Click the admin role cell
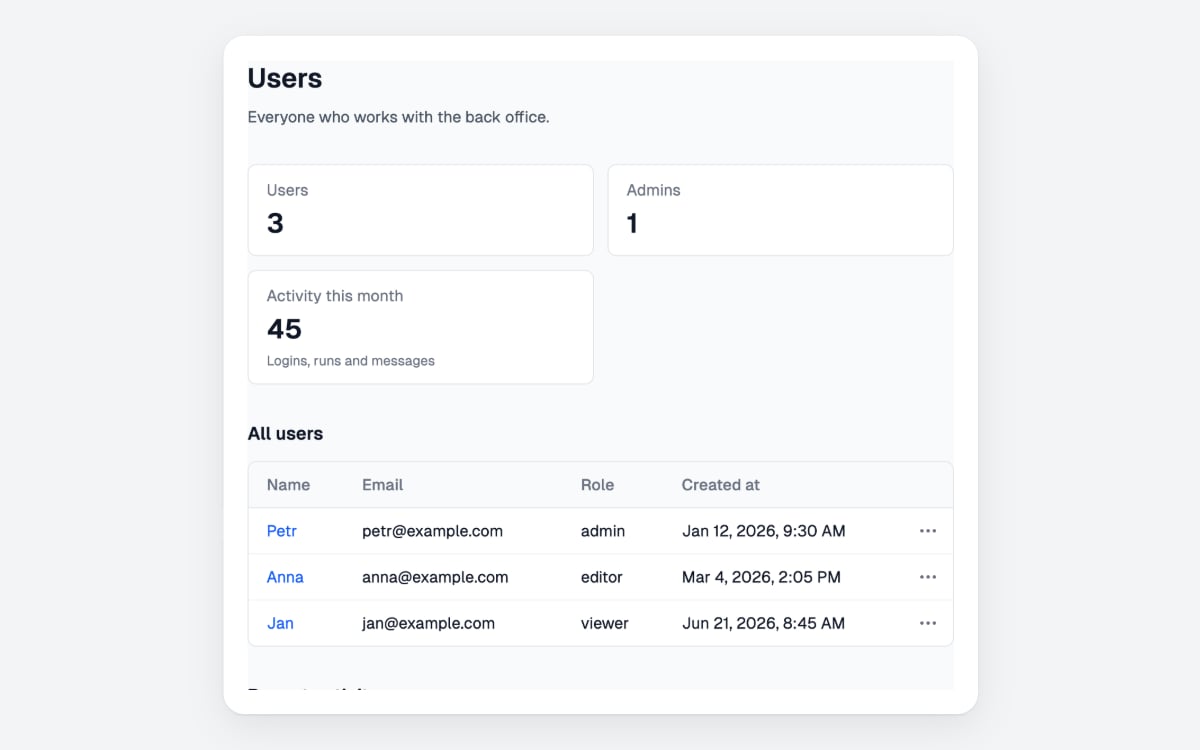Viewport: 1200px width, 750px height. pyautogui.click(x=603, y=531)
